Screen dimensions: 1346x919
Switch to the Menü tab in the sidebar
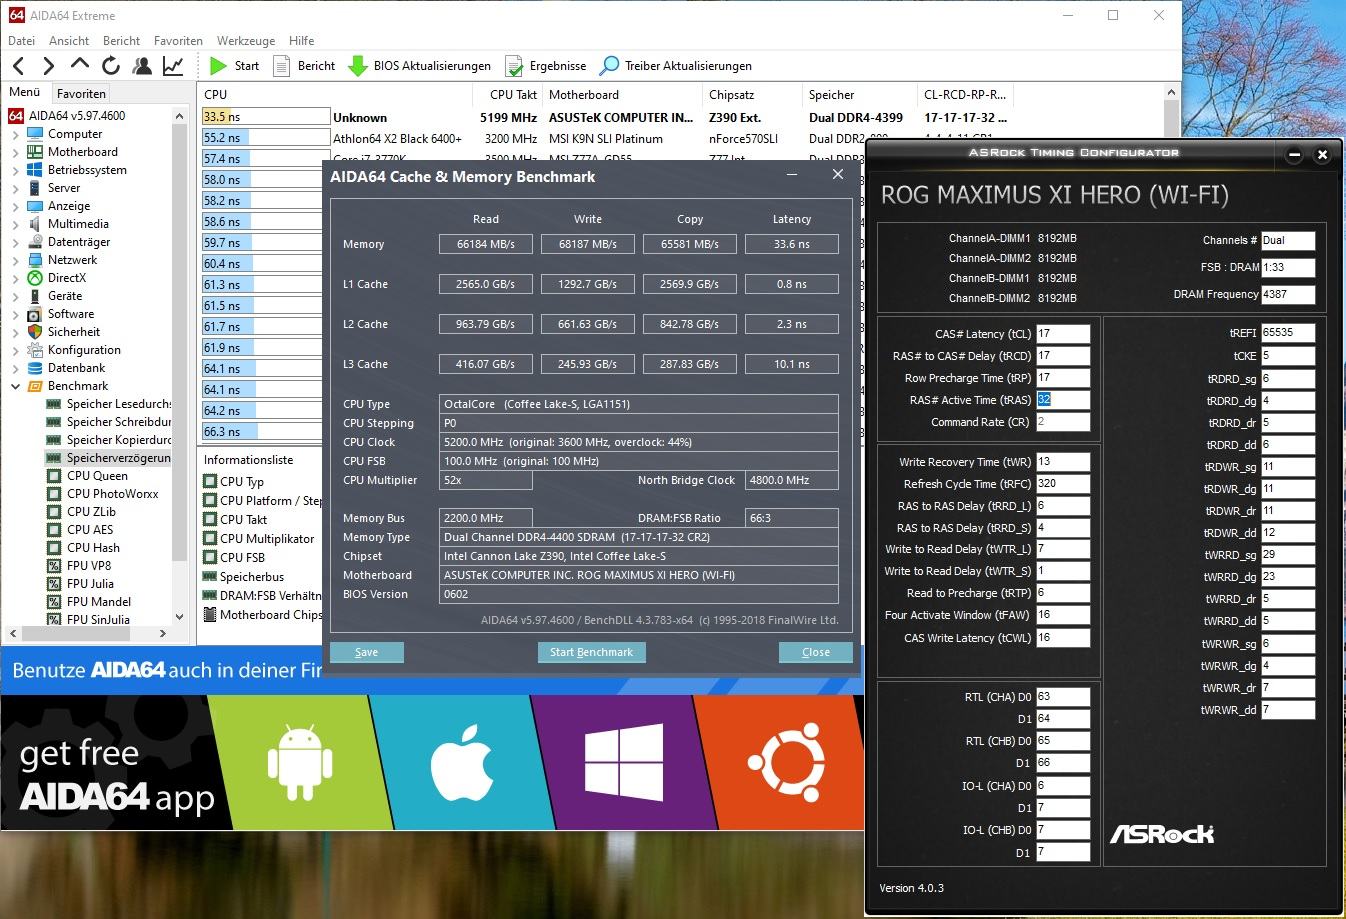[25, 92]
